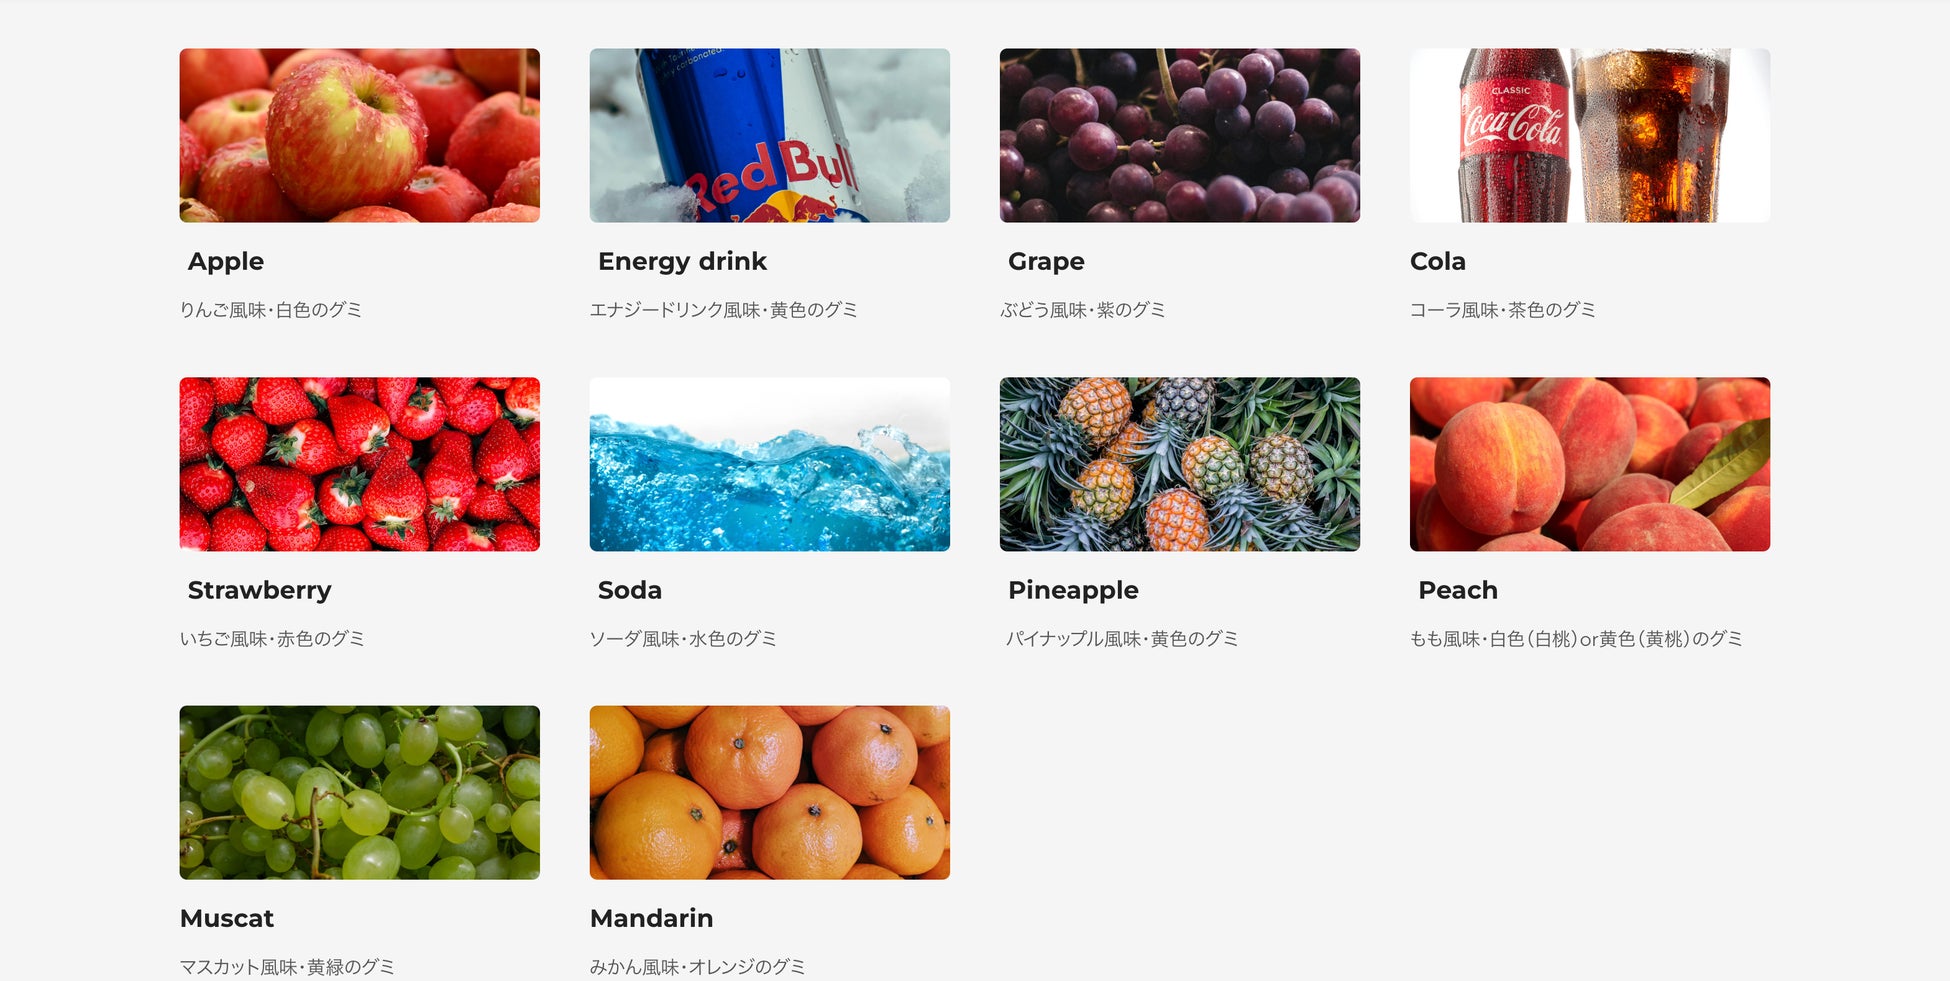Select the strawberries thumbnail
The width and height of the screenshot is (1950, 981).
tap(359, 464)
